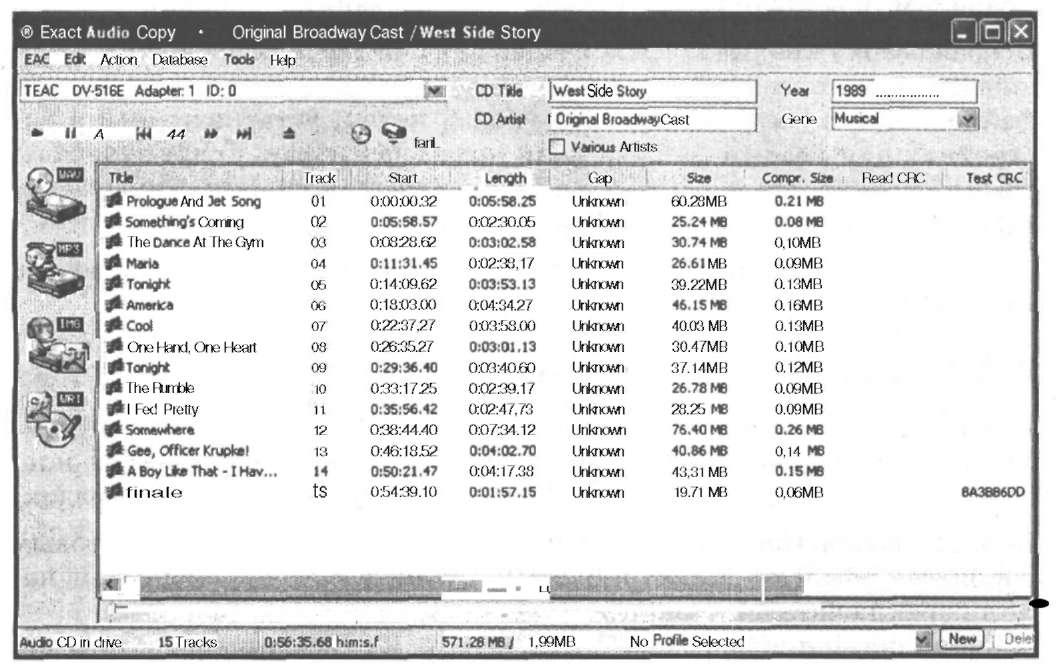Image resolution: width=1056 pixels, height=669 pixels.
Task: Start playback with the play button
Action: point(37,133)
